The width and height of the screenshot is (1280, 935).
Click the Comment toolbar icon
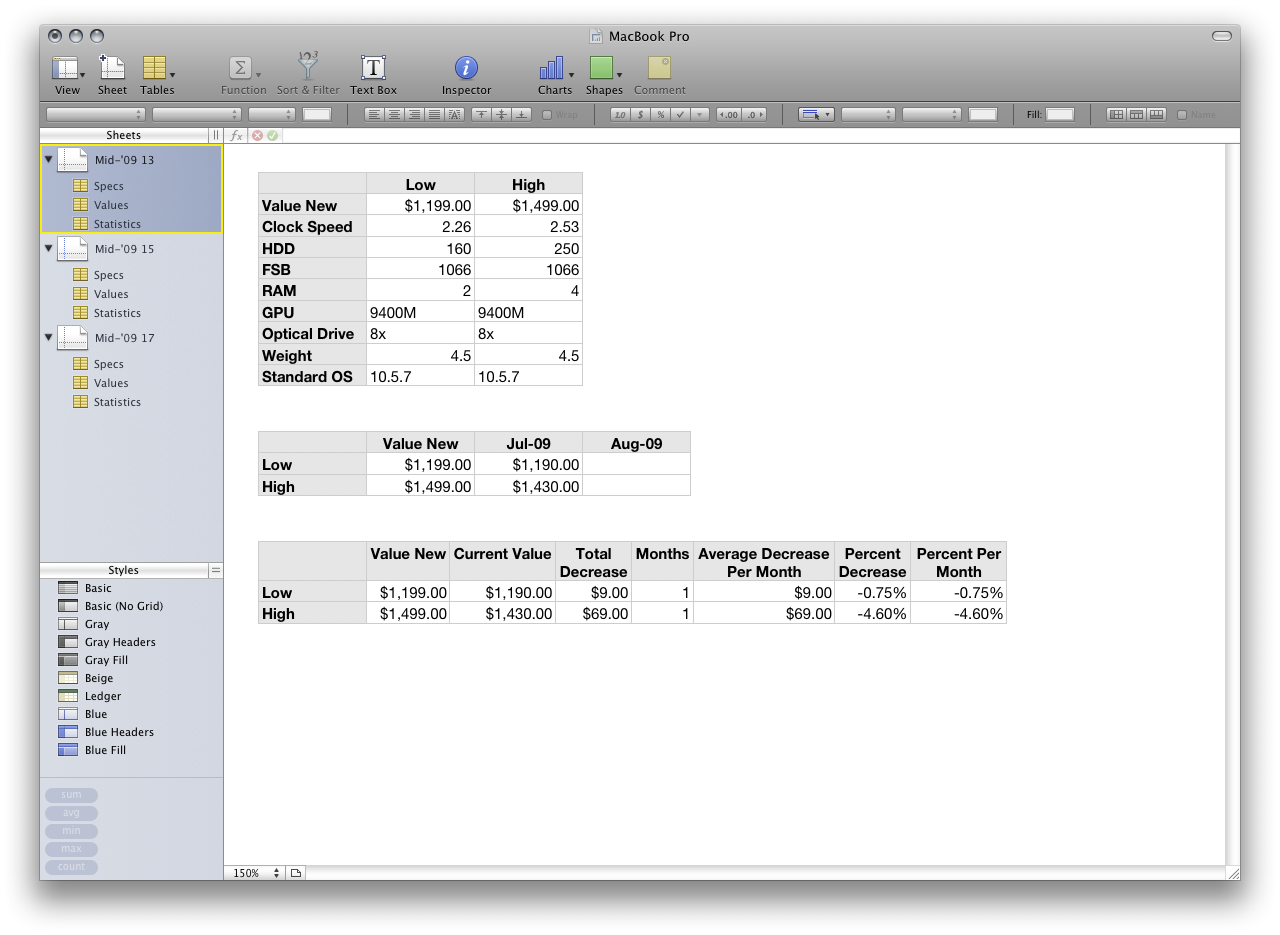click(x=659, y=74)
